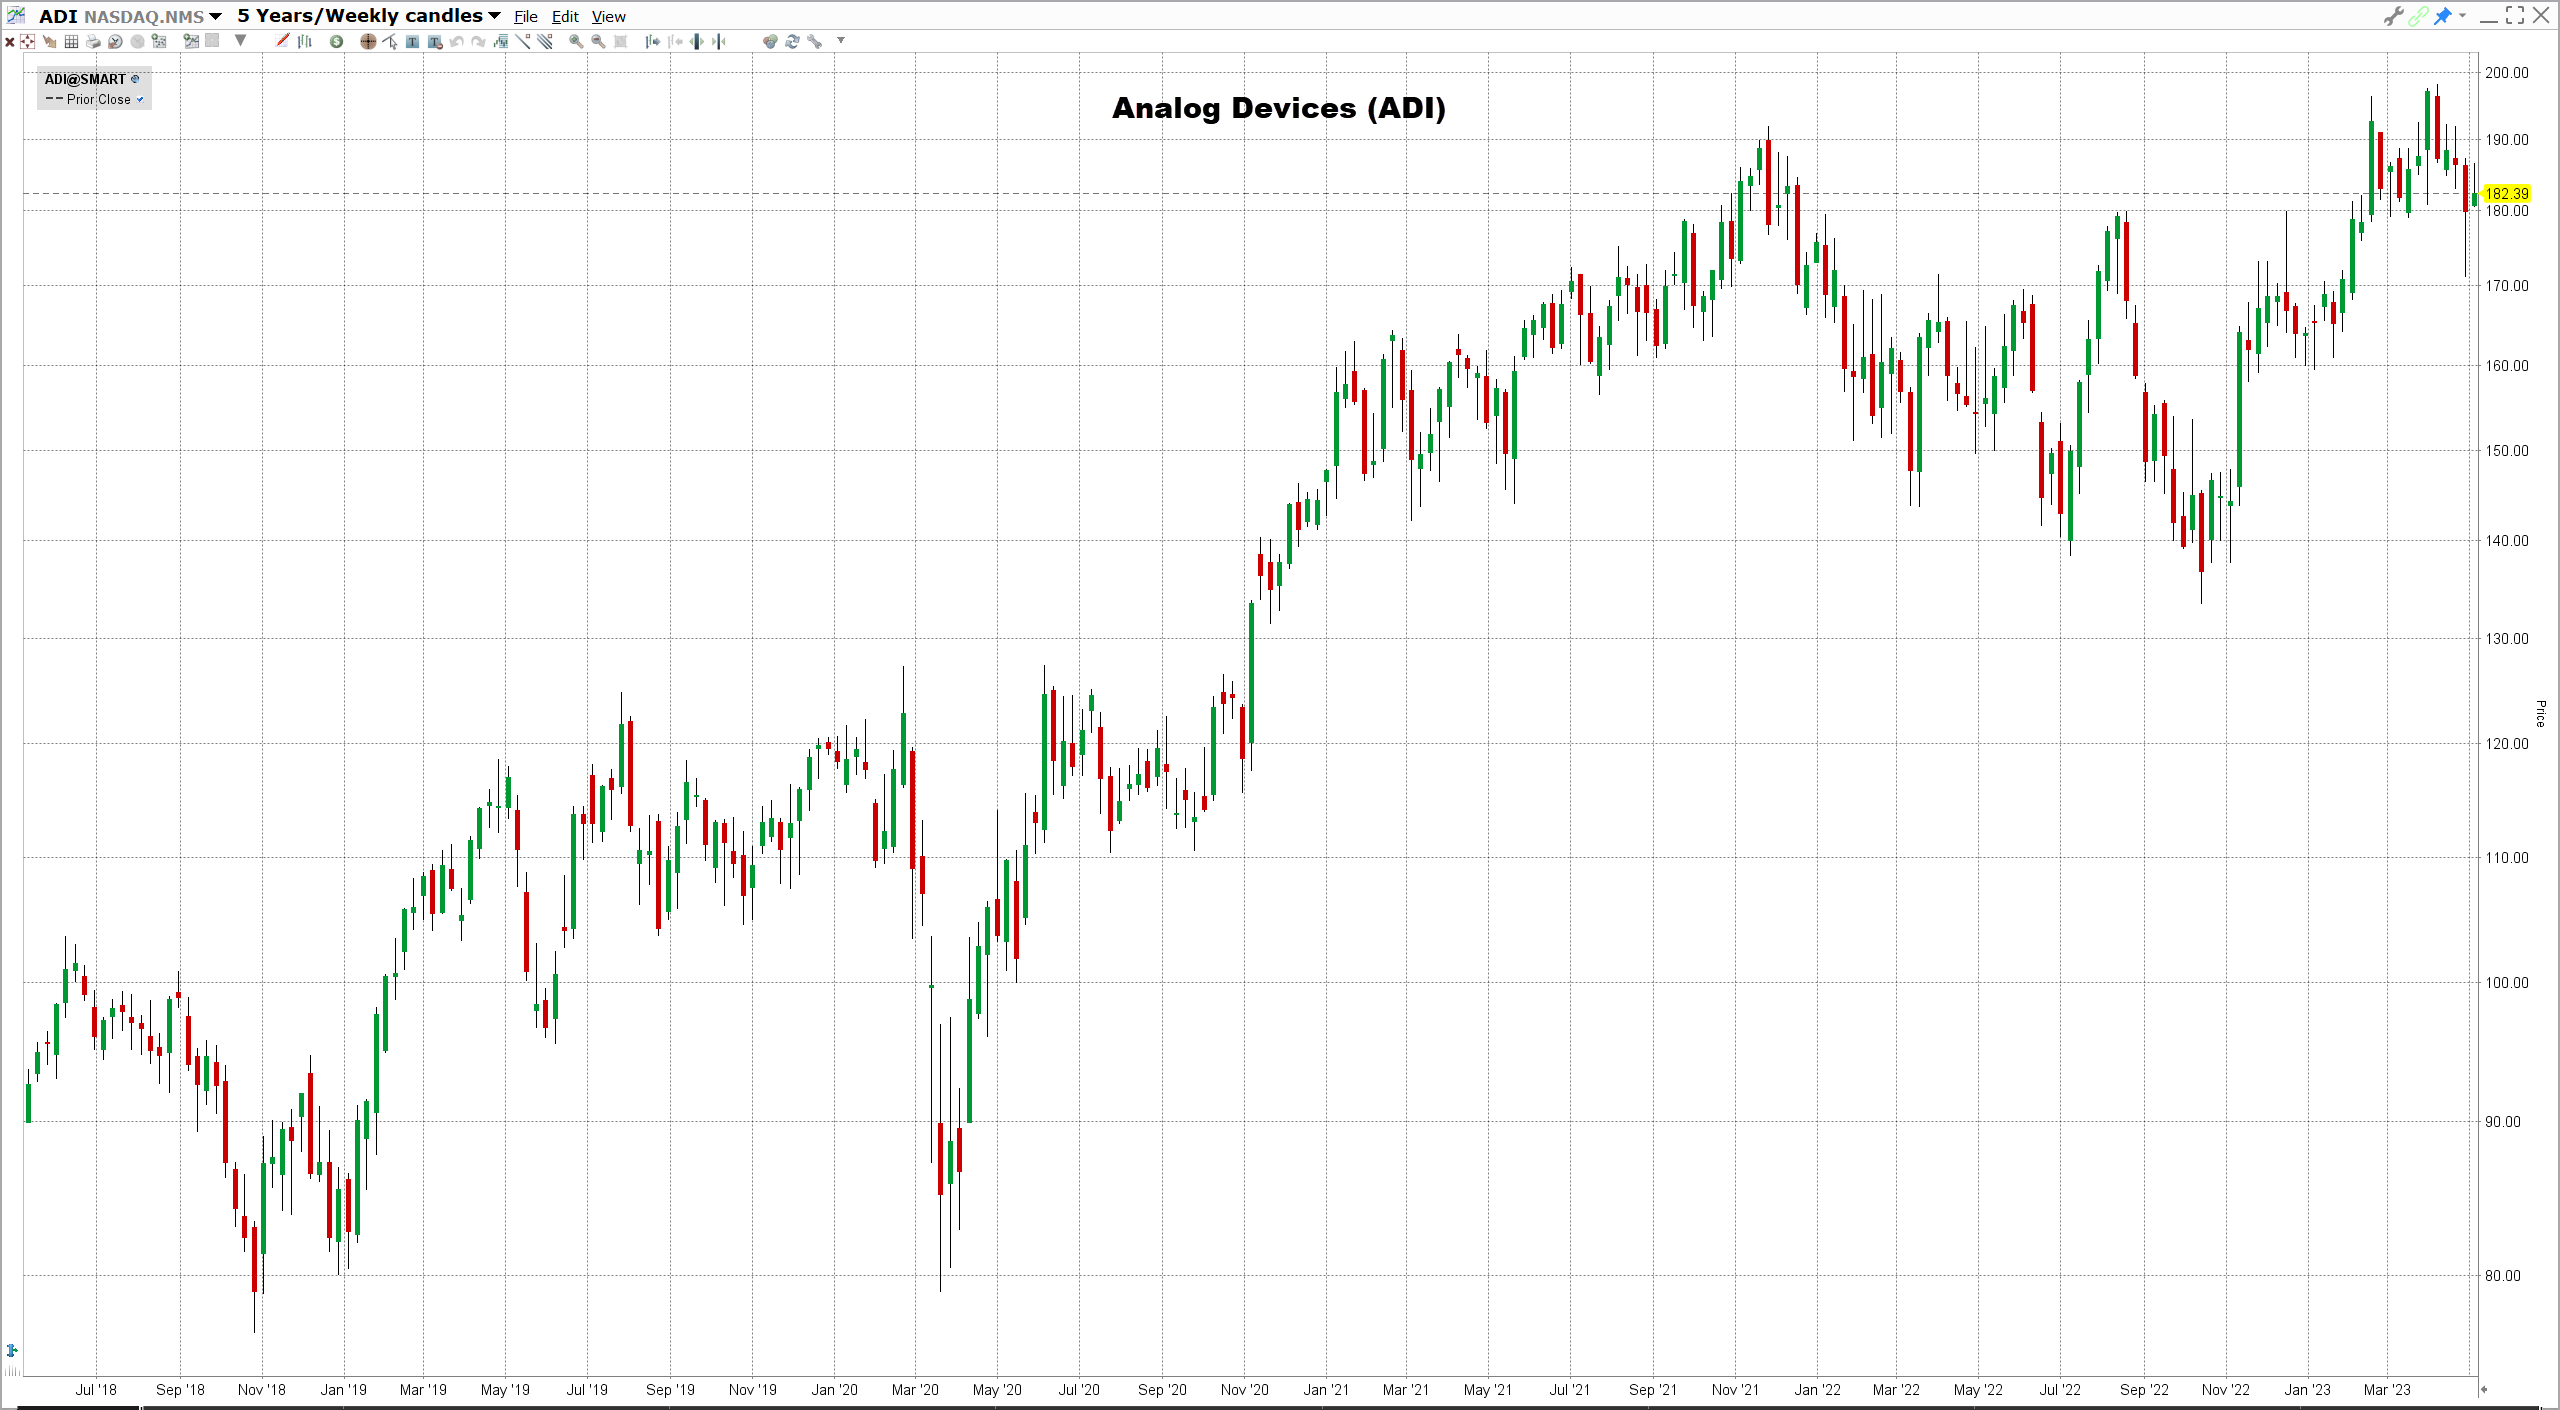This screenshot has width=2560, height=1410.
Task: Click the wrench configure icon in title bar
Action: click(x=2393, y=16)
